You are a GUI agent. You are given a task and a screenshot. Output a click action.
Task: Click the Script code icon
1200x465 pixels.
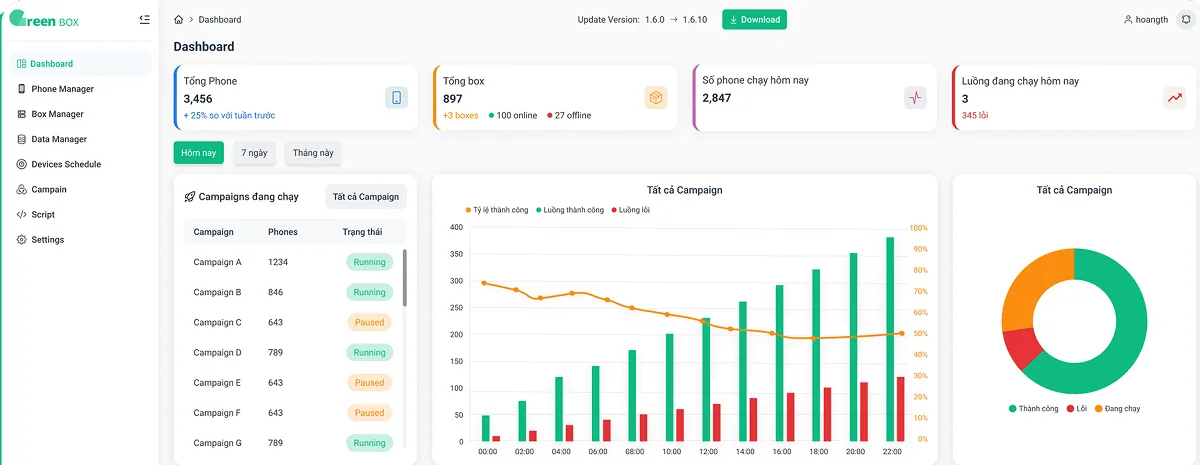pos(22,214)
